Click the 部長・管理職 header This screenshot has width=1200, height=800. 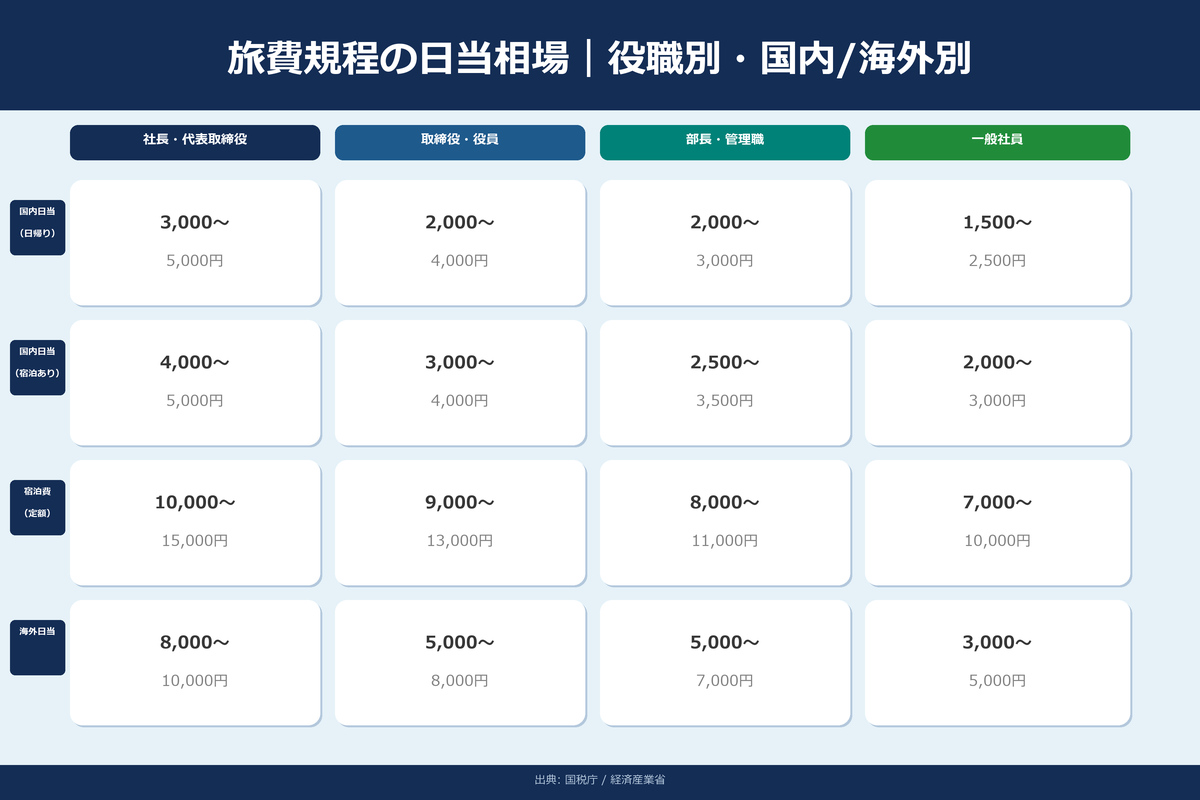click(725, 142)
